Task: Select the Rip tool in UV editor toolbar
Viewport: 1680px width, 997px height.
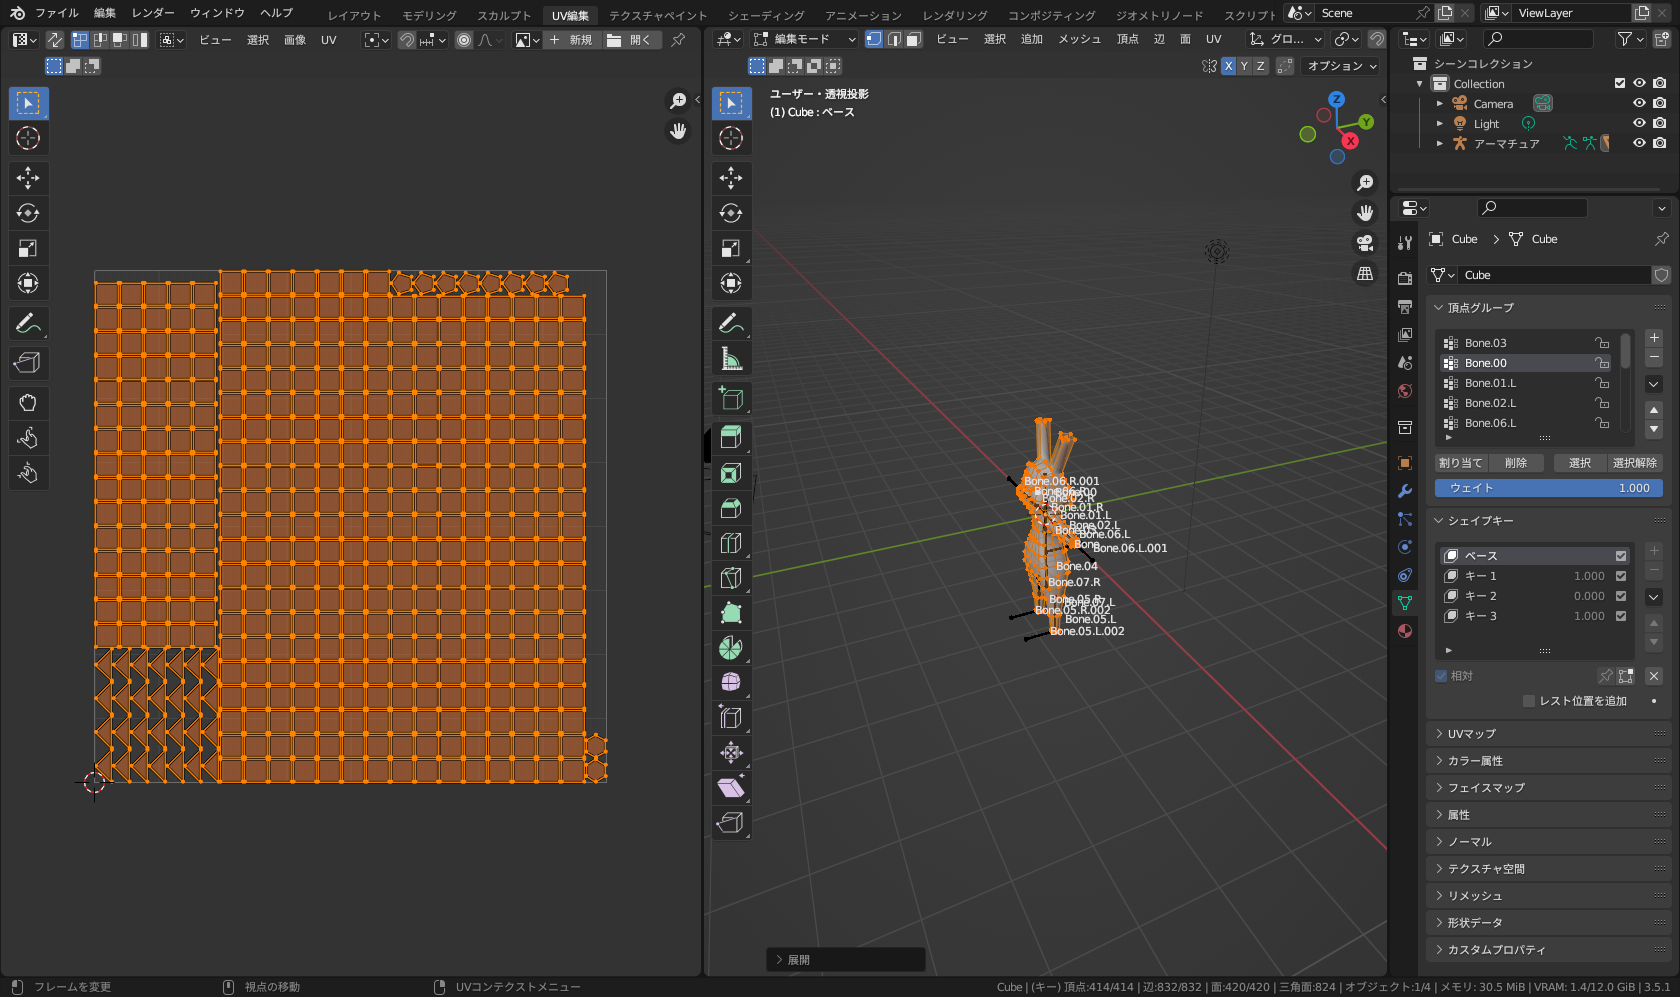Action: pos(28,363)
